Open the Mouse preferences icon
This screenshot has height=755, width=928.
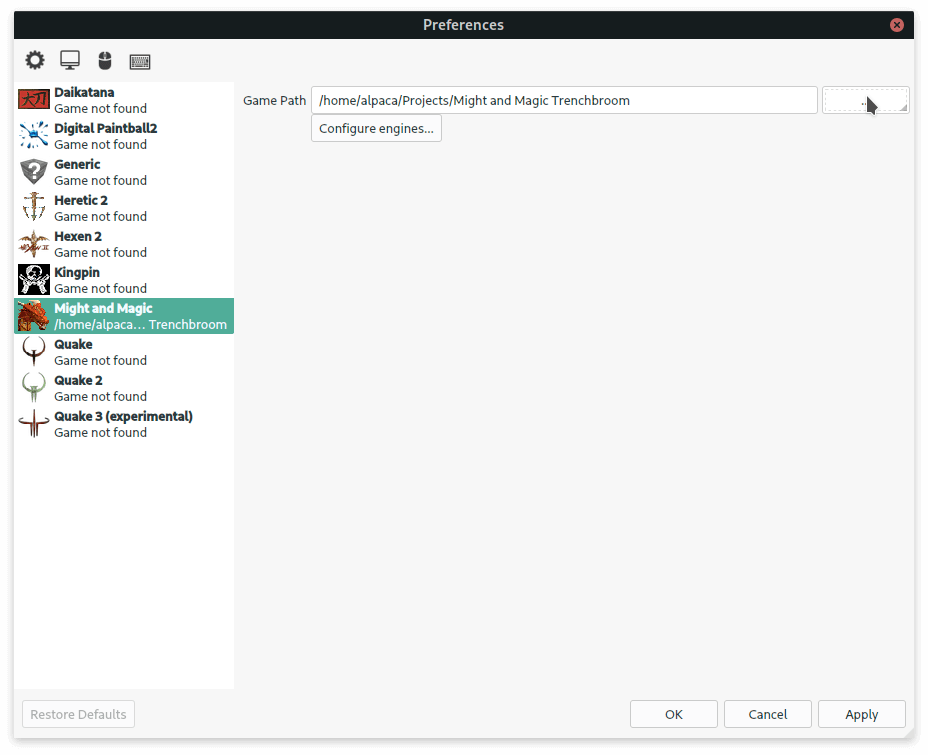[x=105, y=61]
